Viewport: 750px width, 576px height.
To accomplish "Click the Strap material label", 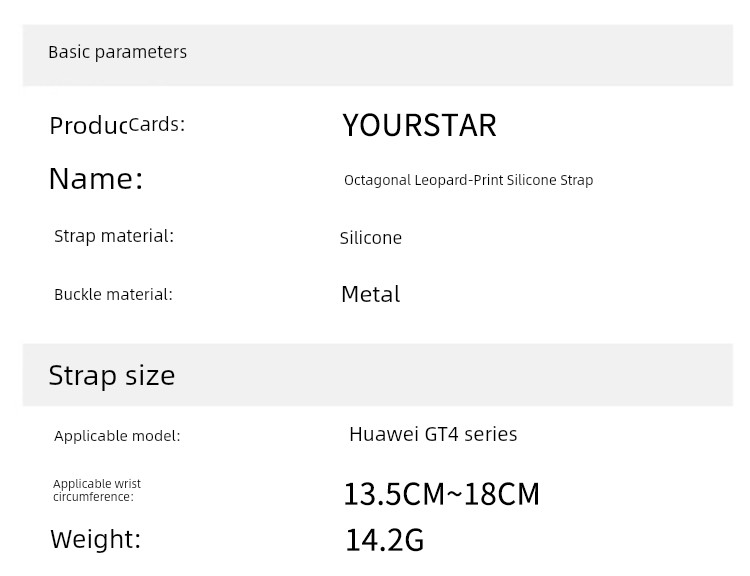I will tap(114, 236).
